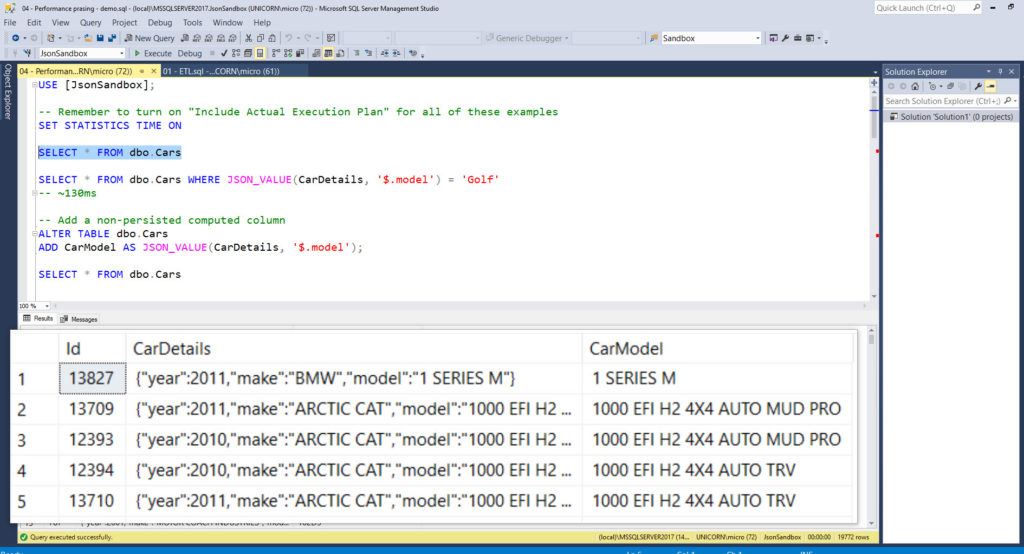
Task: Click the Save All icon
Action: click(x=112, y=38)
